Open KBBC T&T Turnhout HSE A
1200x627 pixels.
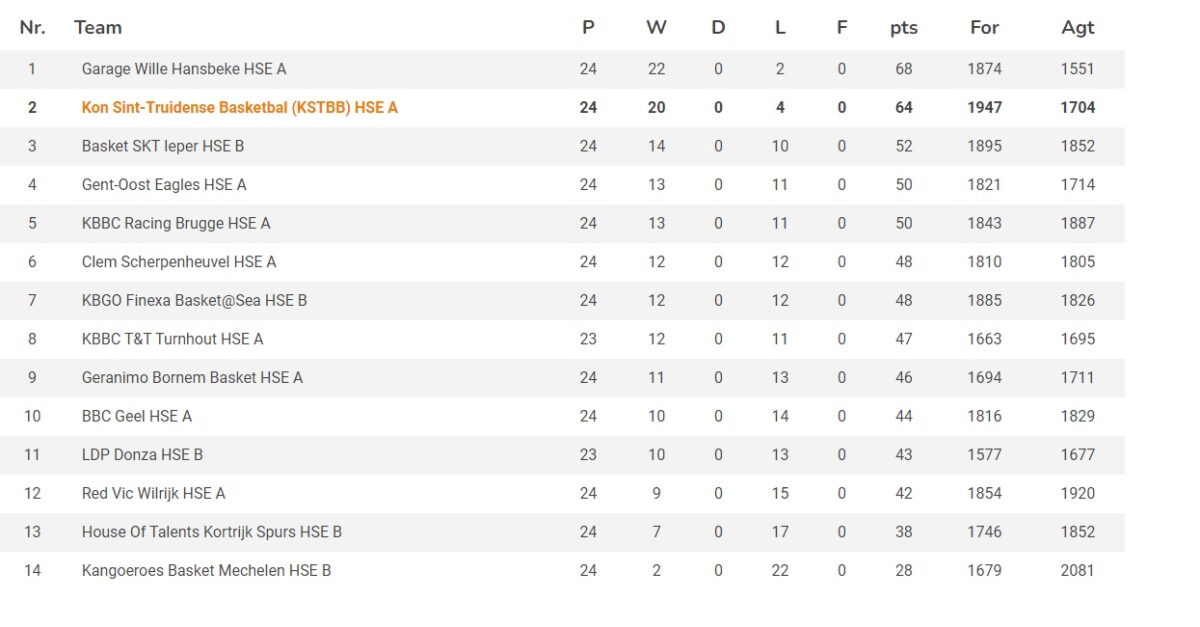(173, 339)
